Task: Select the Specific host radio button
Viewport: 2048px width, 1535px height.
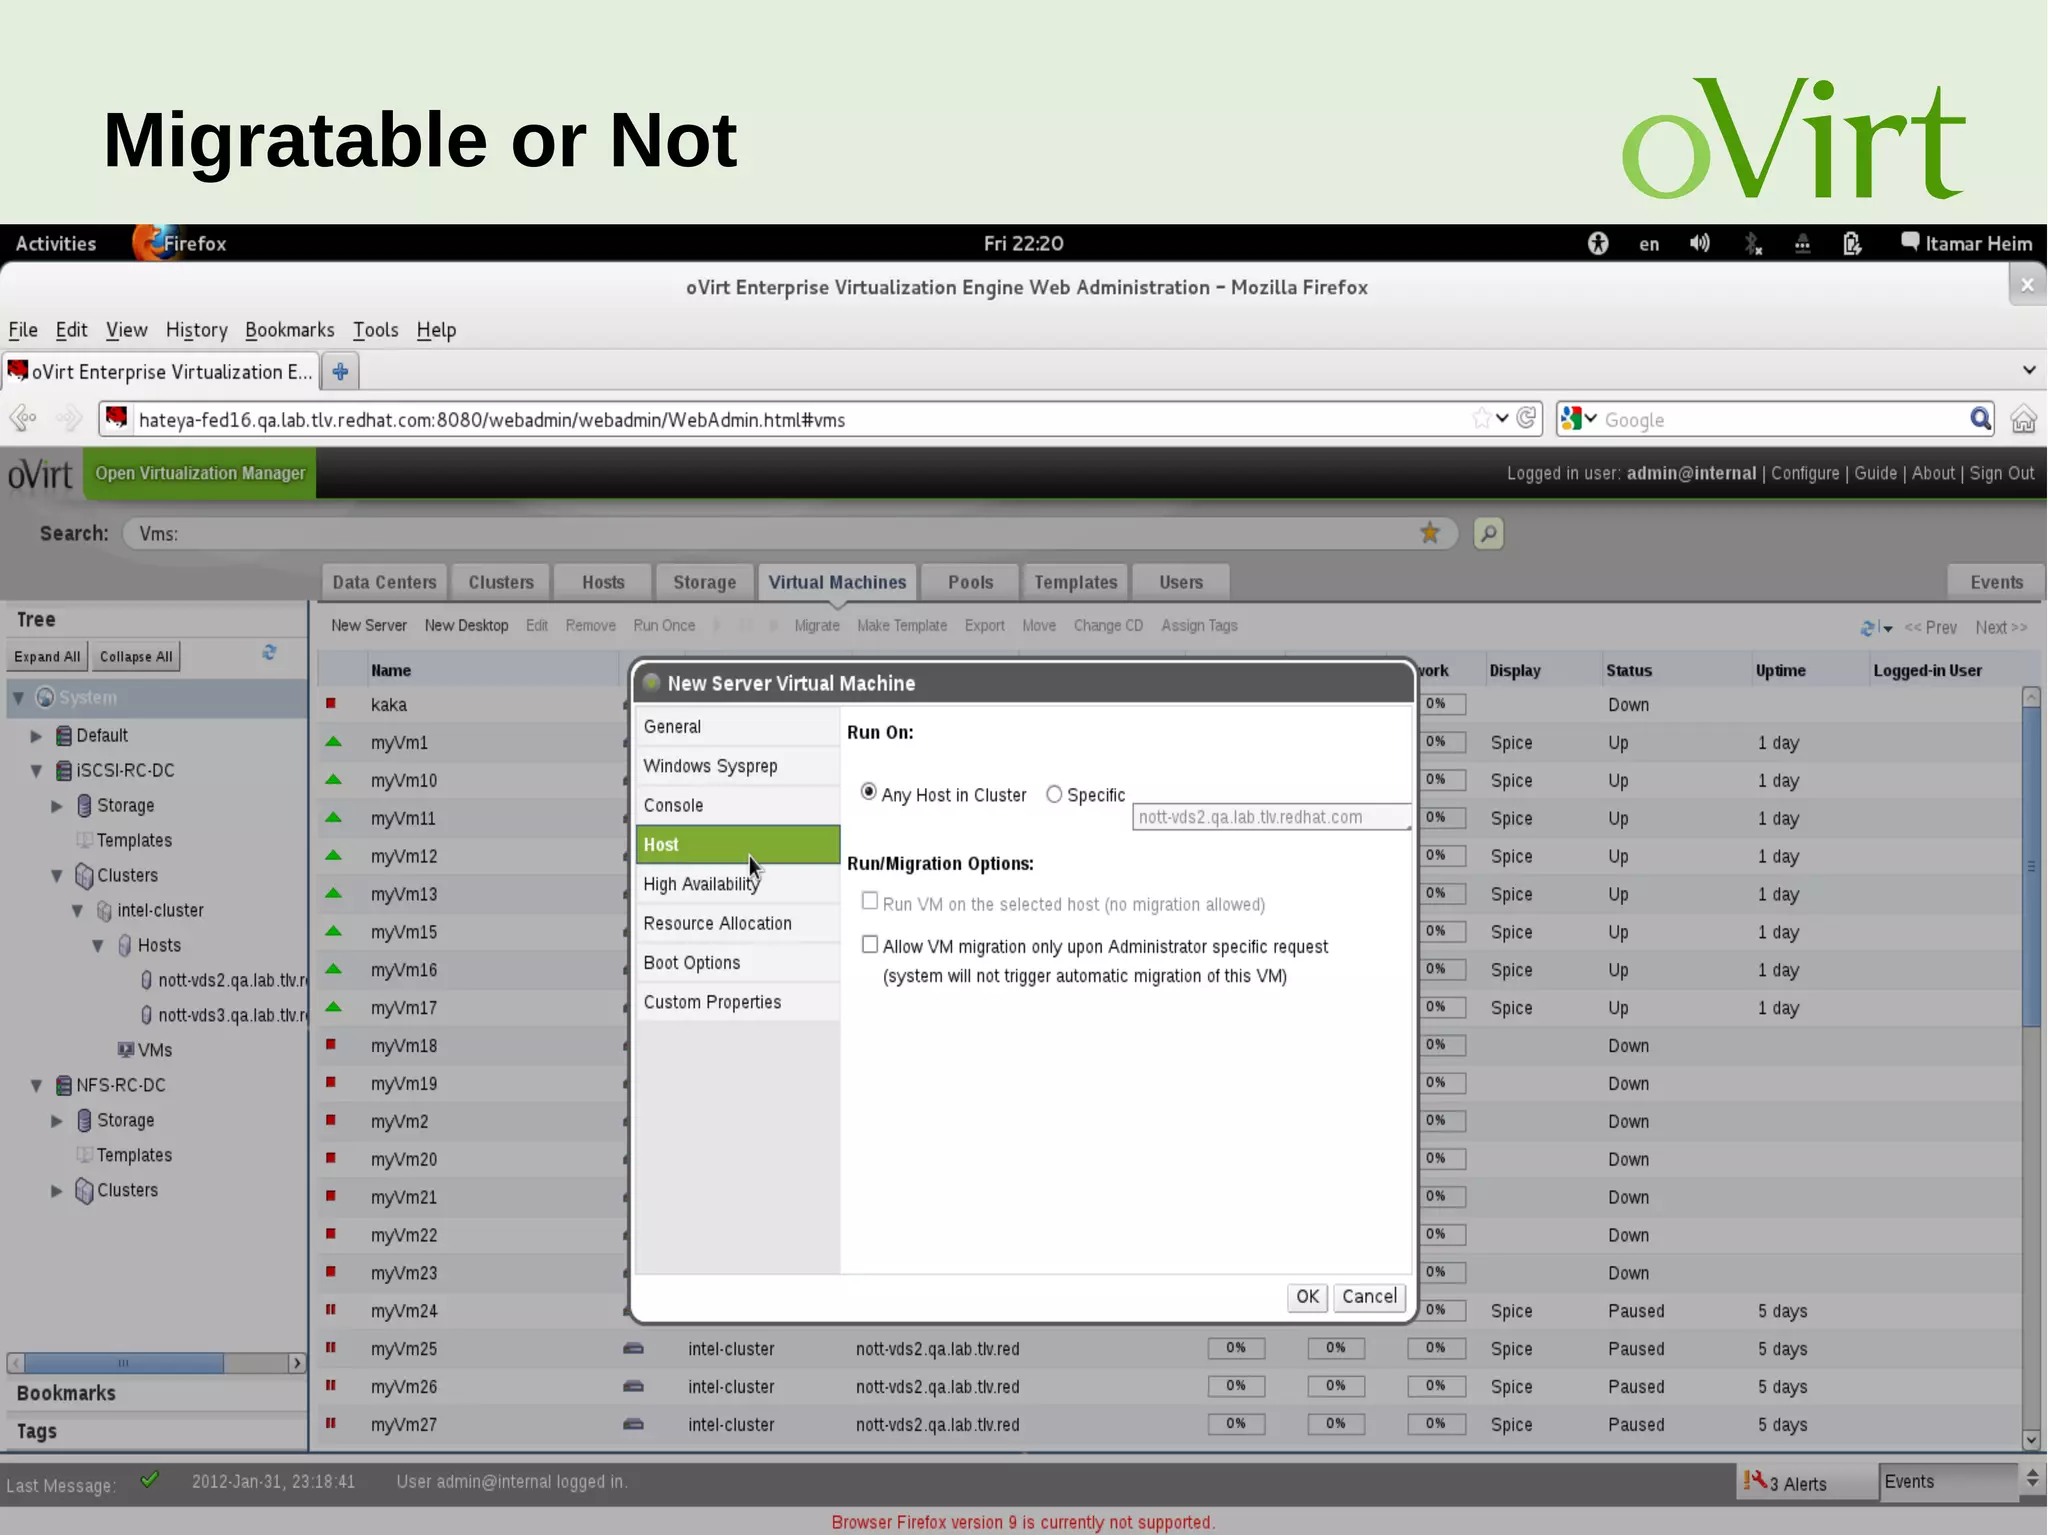Action: (x=1054, y=794)
